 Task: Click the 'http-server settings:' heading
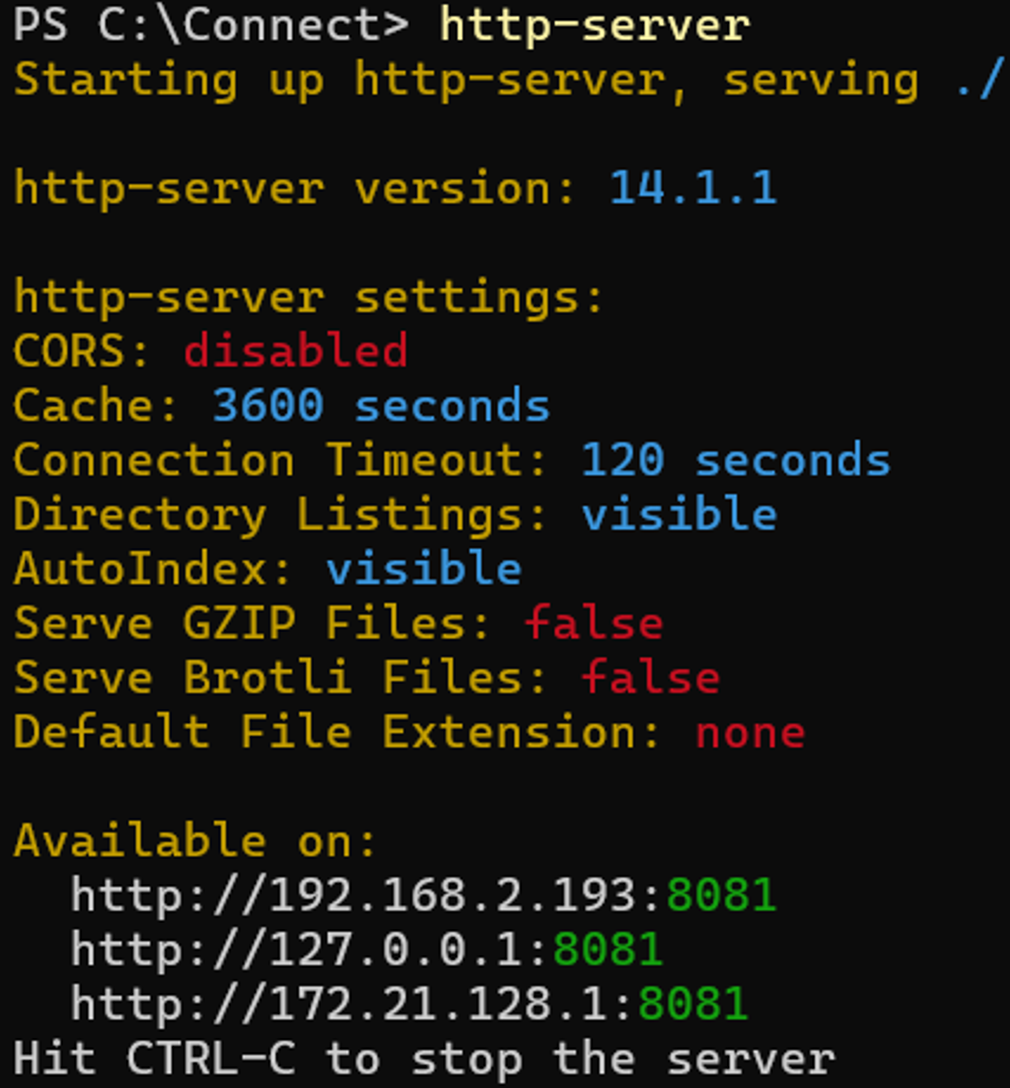coord(309,297)
